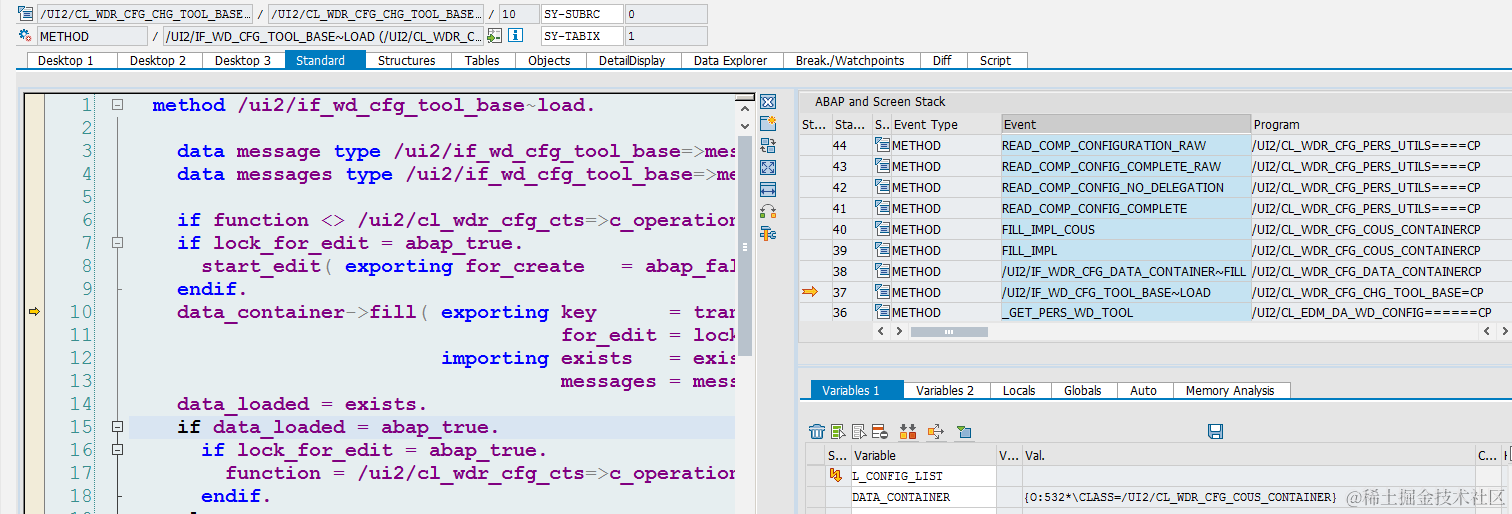Click the method icon in stack row 44
Image resolution: width=1512 pixels, height=514 pixels.
882,146
